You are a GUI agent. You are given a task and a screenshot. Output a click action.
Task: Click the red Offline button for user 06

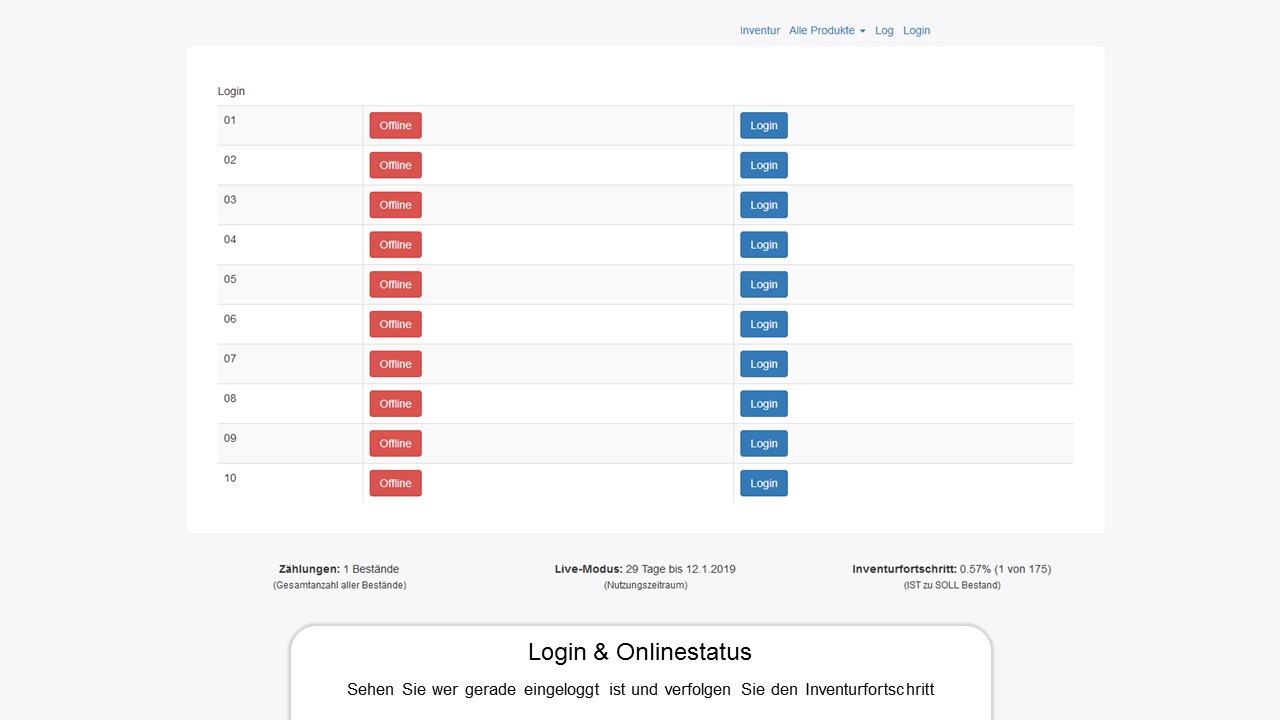coord(395,324)
